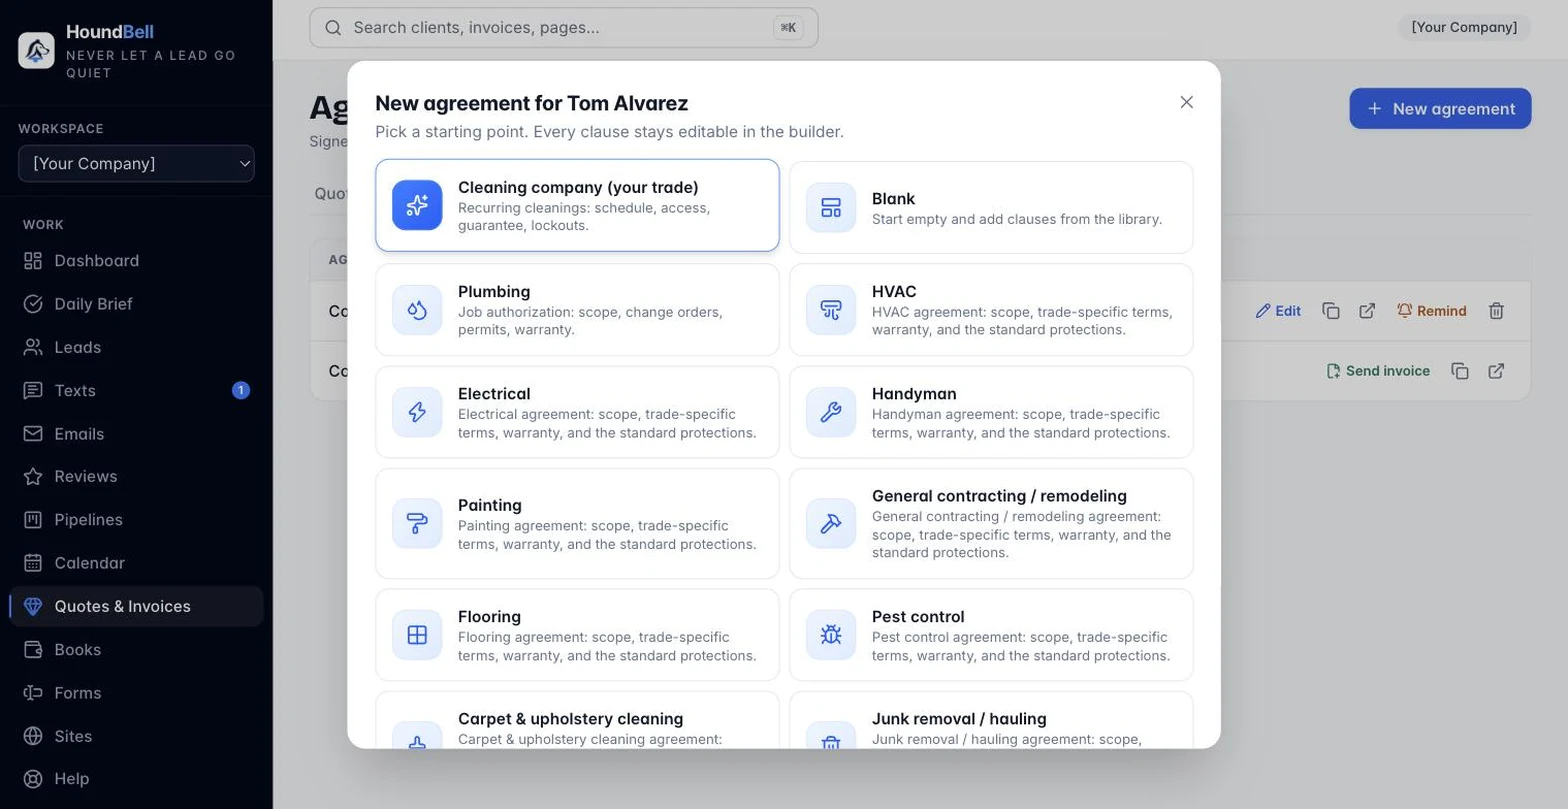Open Sites in the sidebar

pos(137,736)
